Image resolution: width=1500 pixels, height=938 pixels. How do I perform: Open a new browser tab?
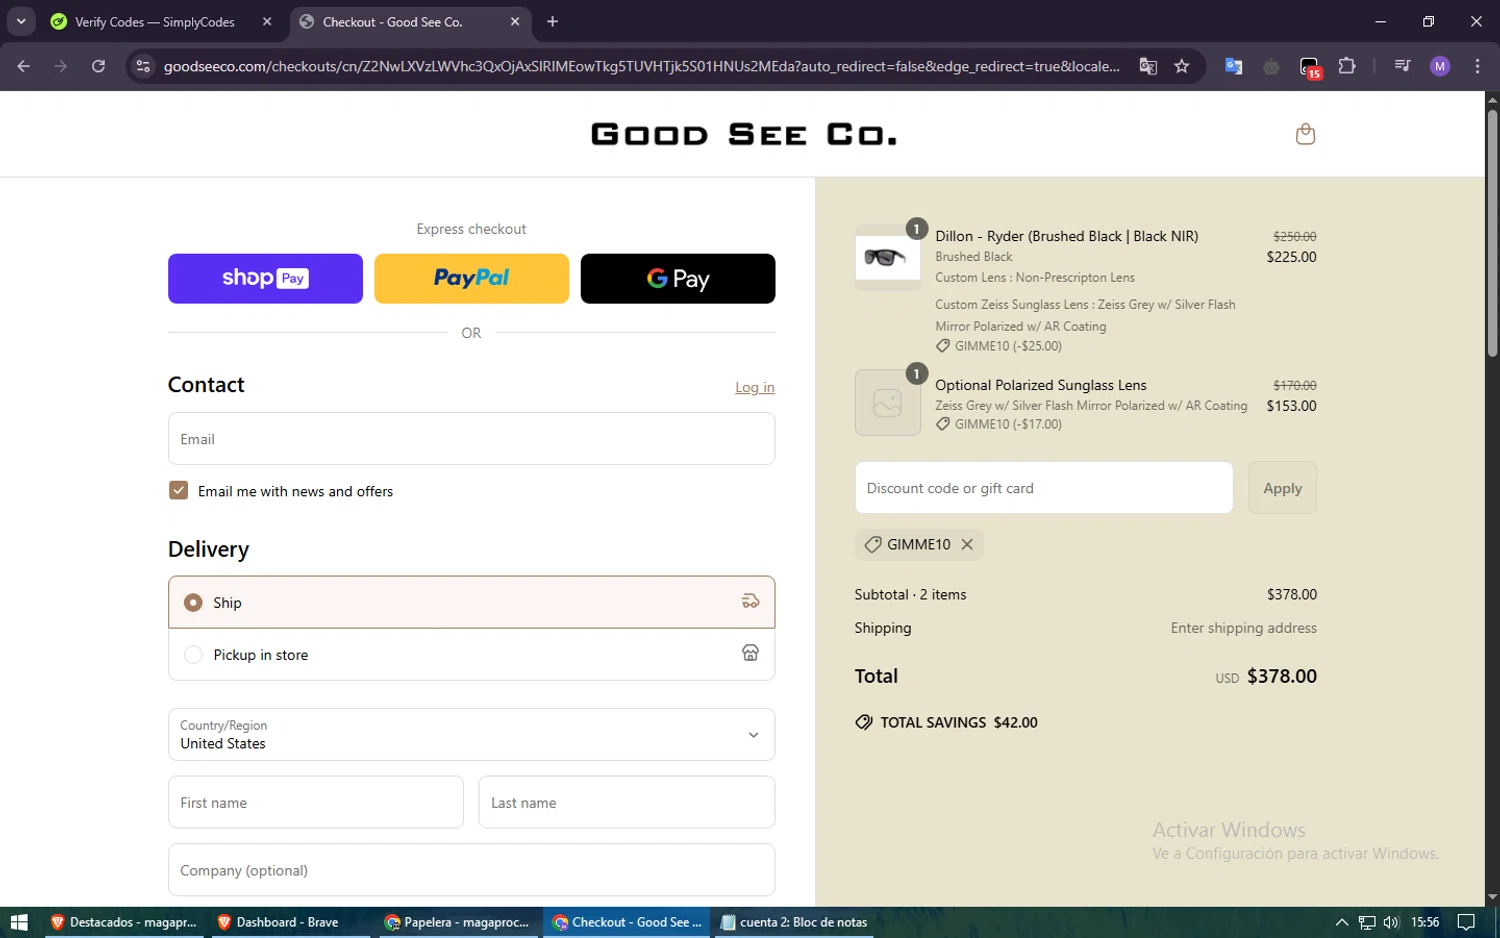coord(552,22)
